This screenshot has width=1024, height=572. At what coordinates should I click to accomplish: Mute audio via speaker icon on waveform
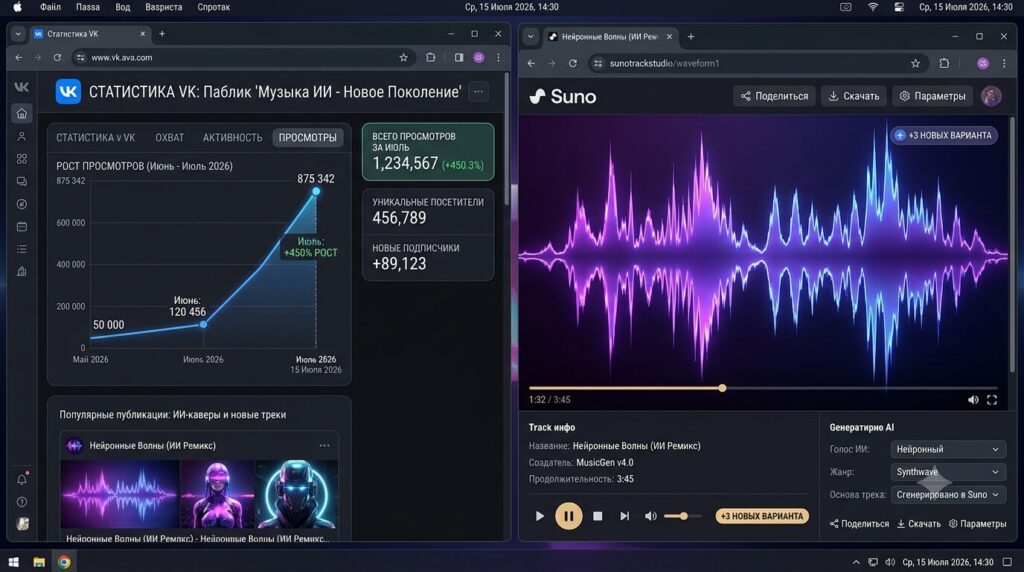[973, 400]
